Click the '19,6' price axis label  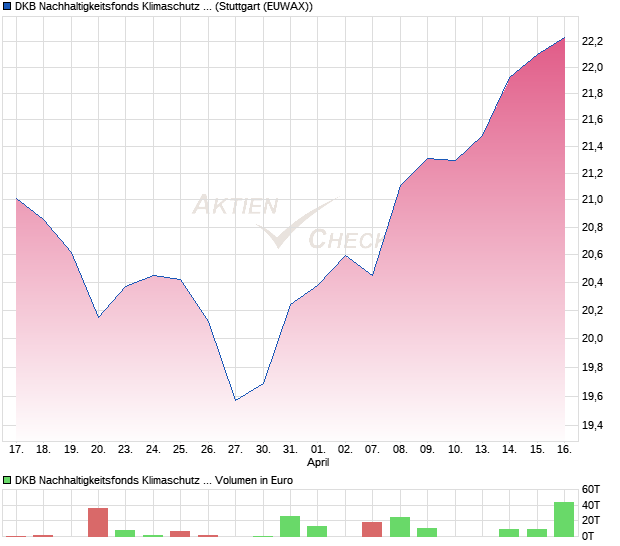click(592, 397)
